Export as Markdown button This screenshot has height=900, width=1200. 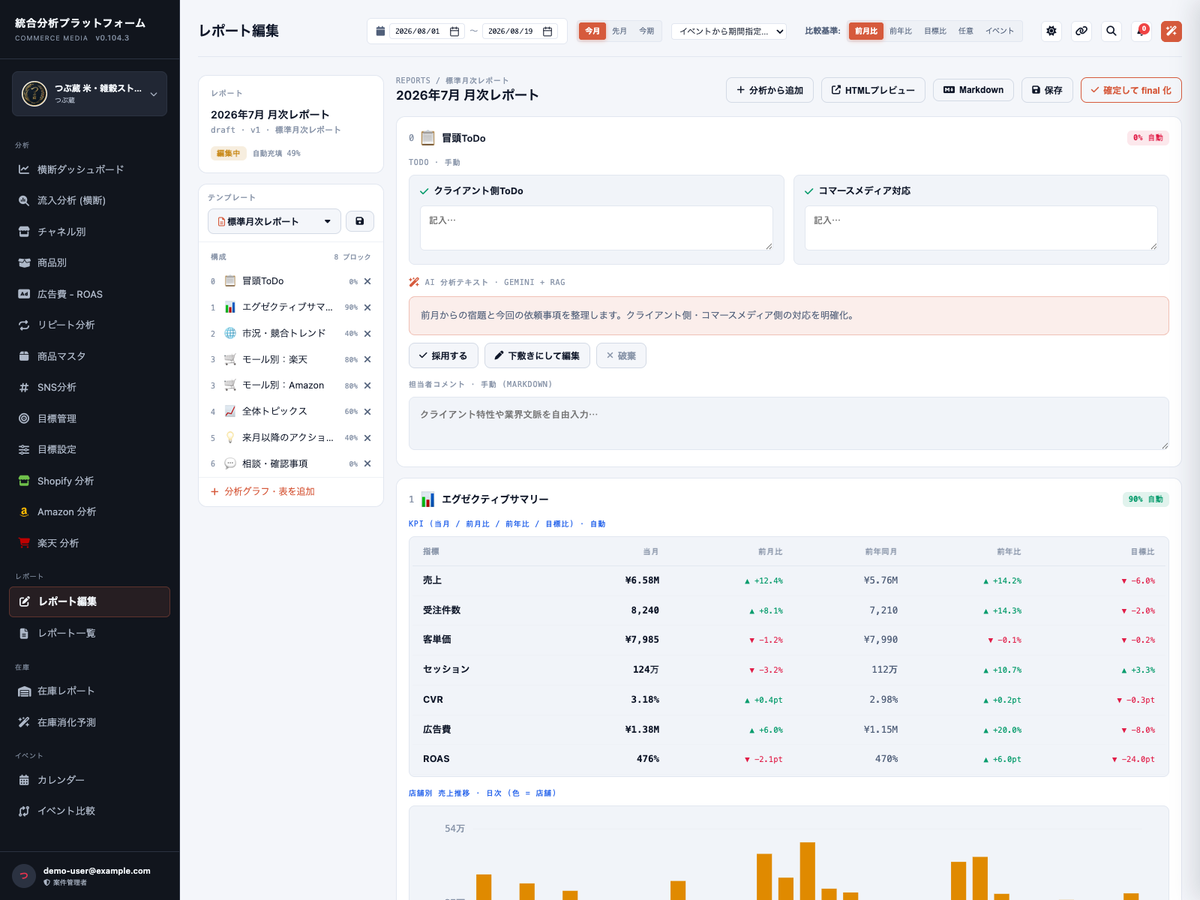[974, 90]
